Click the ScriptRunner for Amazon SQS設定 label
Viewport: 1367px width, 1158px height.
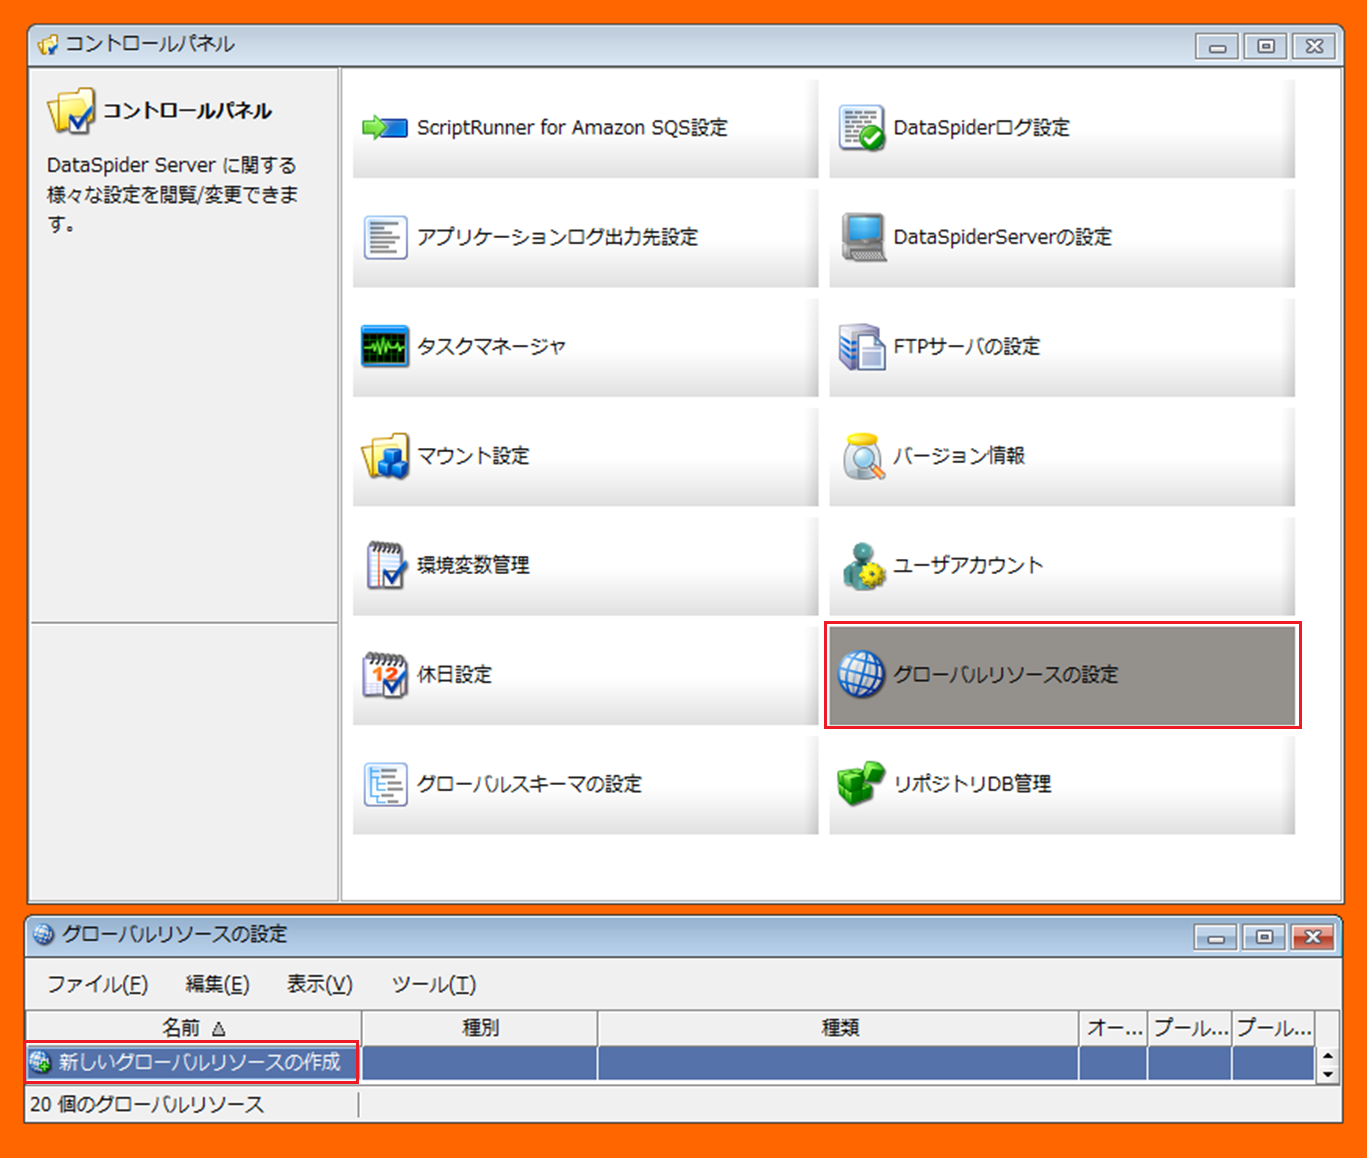click(x=572, y=128)
